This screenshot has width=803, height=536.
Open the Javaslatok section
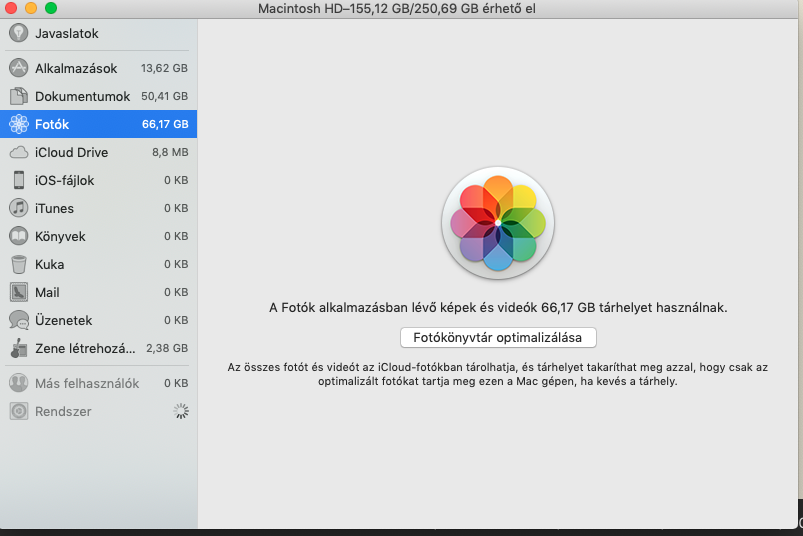click(x=98, y=33)
